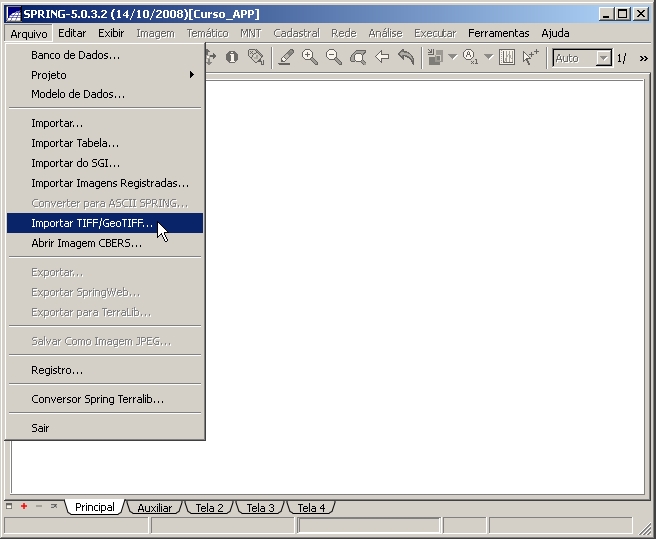Viewport: 656px width, 539px height.
Task: Switch to the Tela 2 tab
Action: 209,508
